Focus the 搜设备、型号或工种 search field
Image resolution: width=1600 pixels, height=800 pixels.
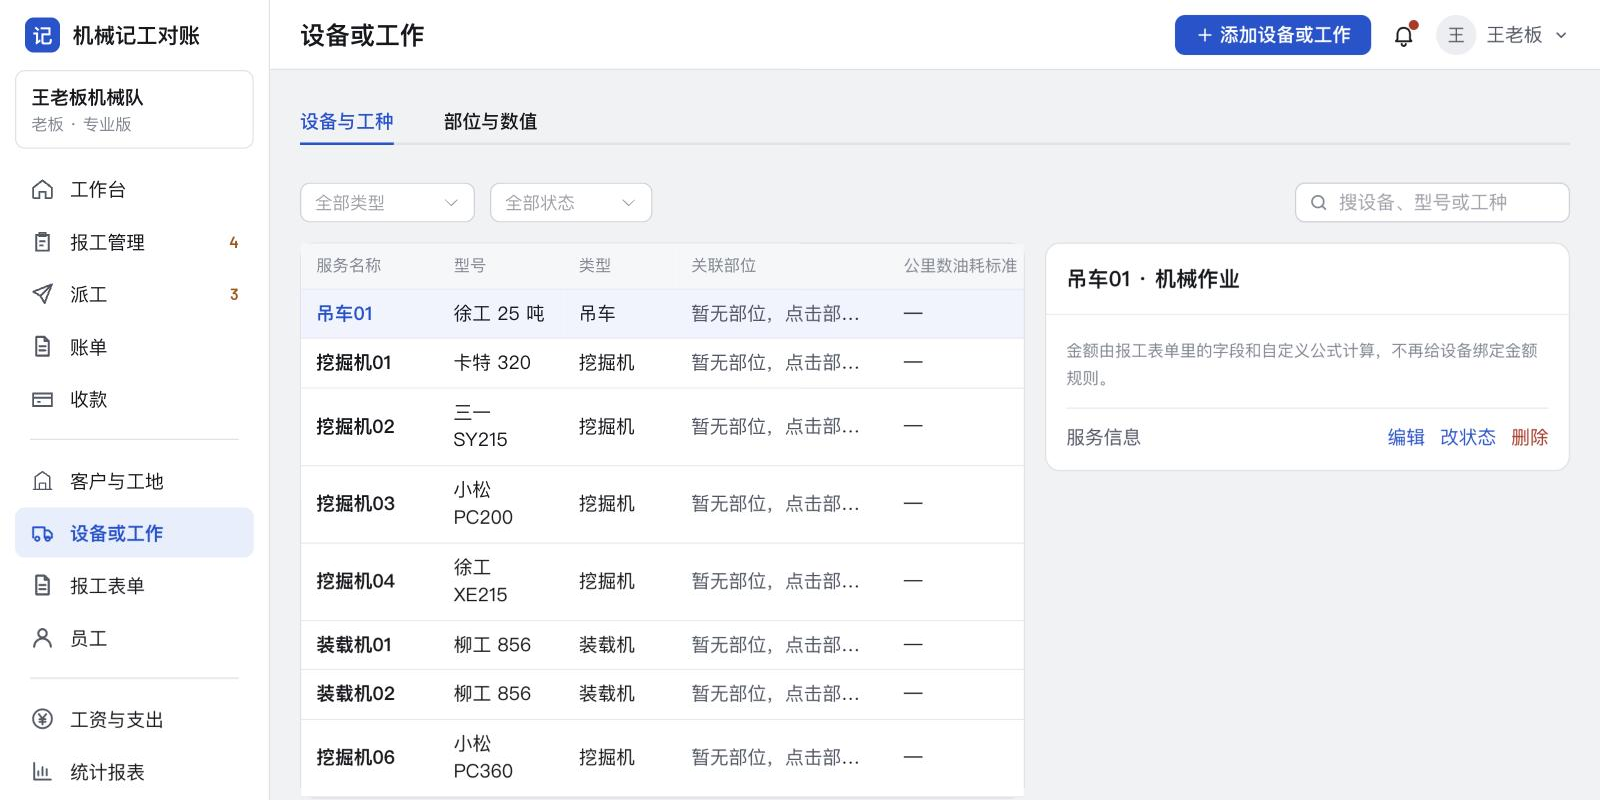click(x=1432, y=202)
